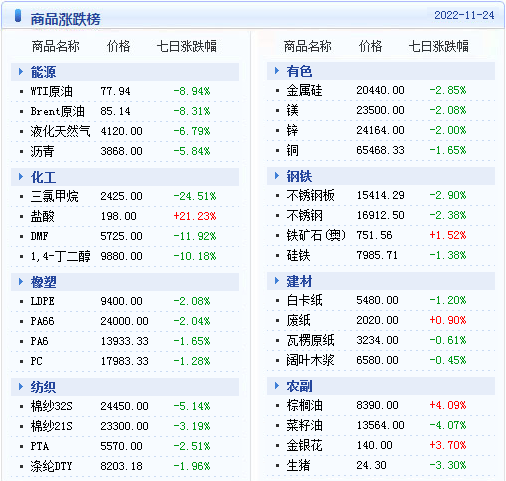Expand the 有色 category arrow
The image size is (506, 481).
pyautogui.click(x=277, y=71)
